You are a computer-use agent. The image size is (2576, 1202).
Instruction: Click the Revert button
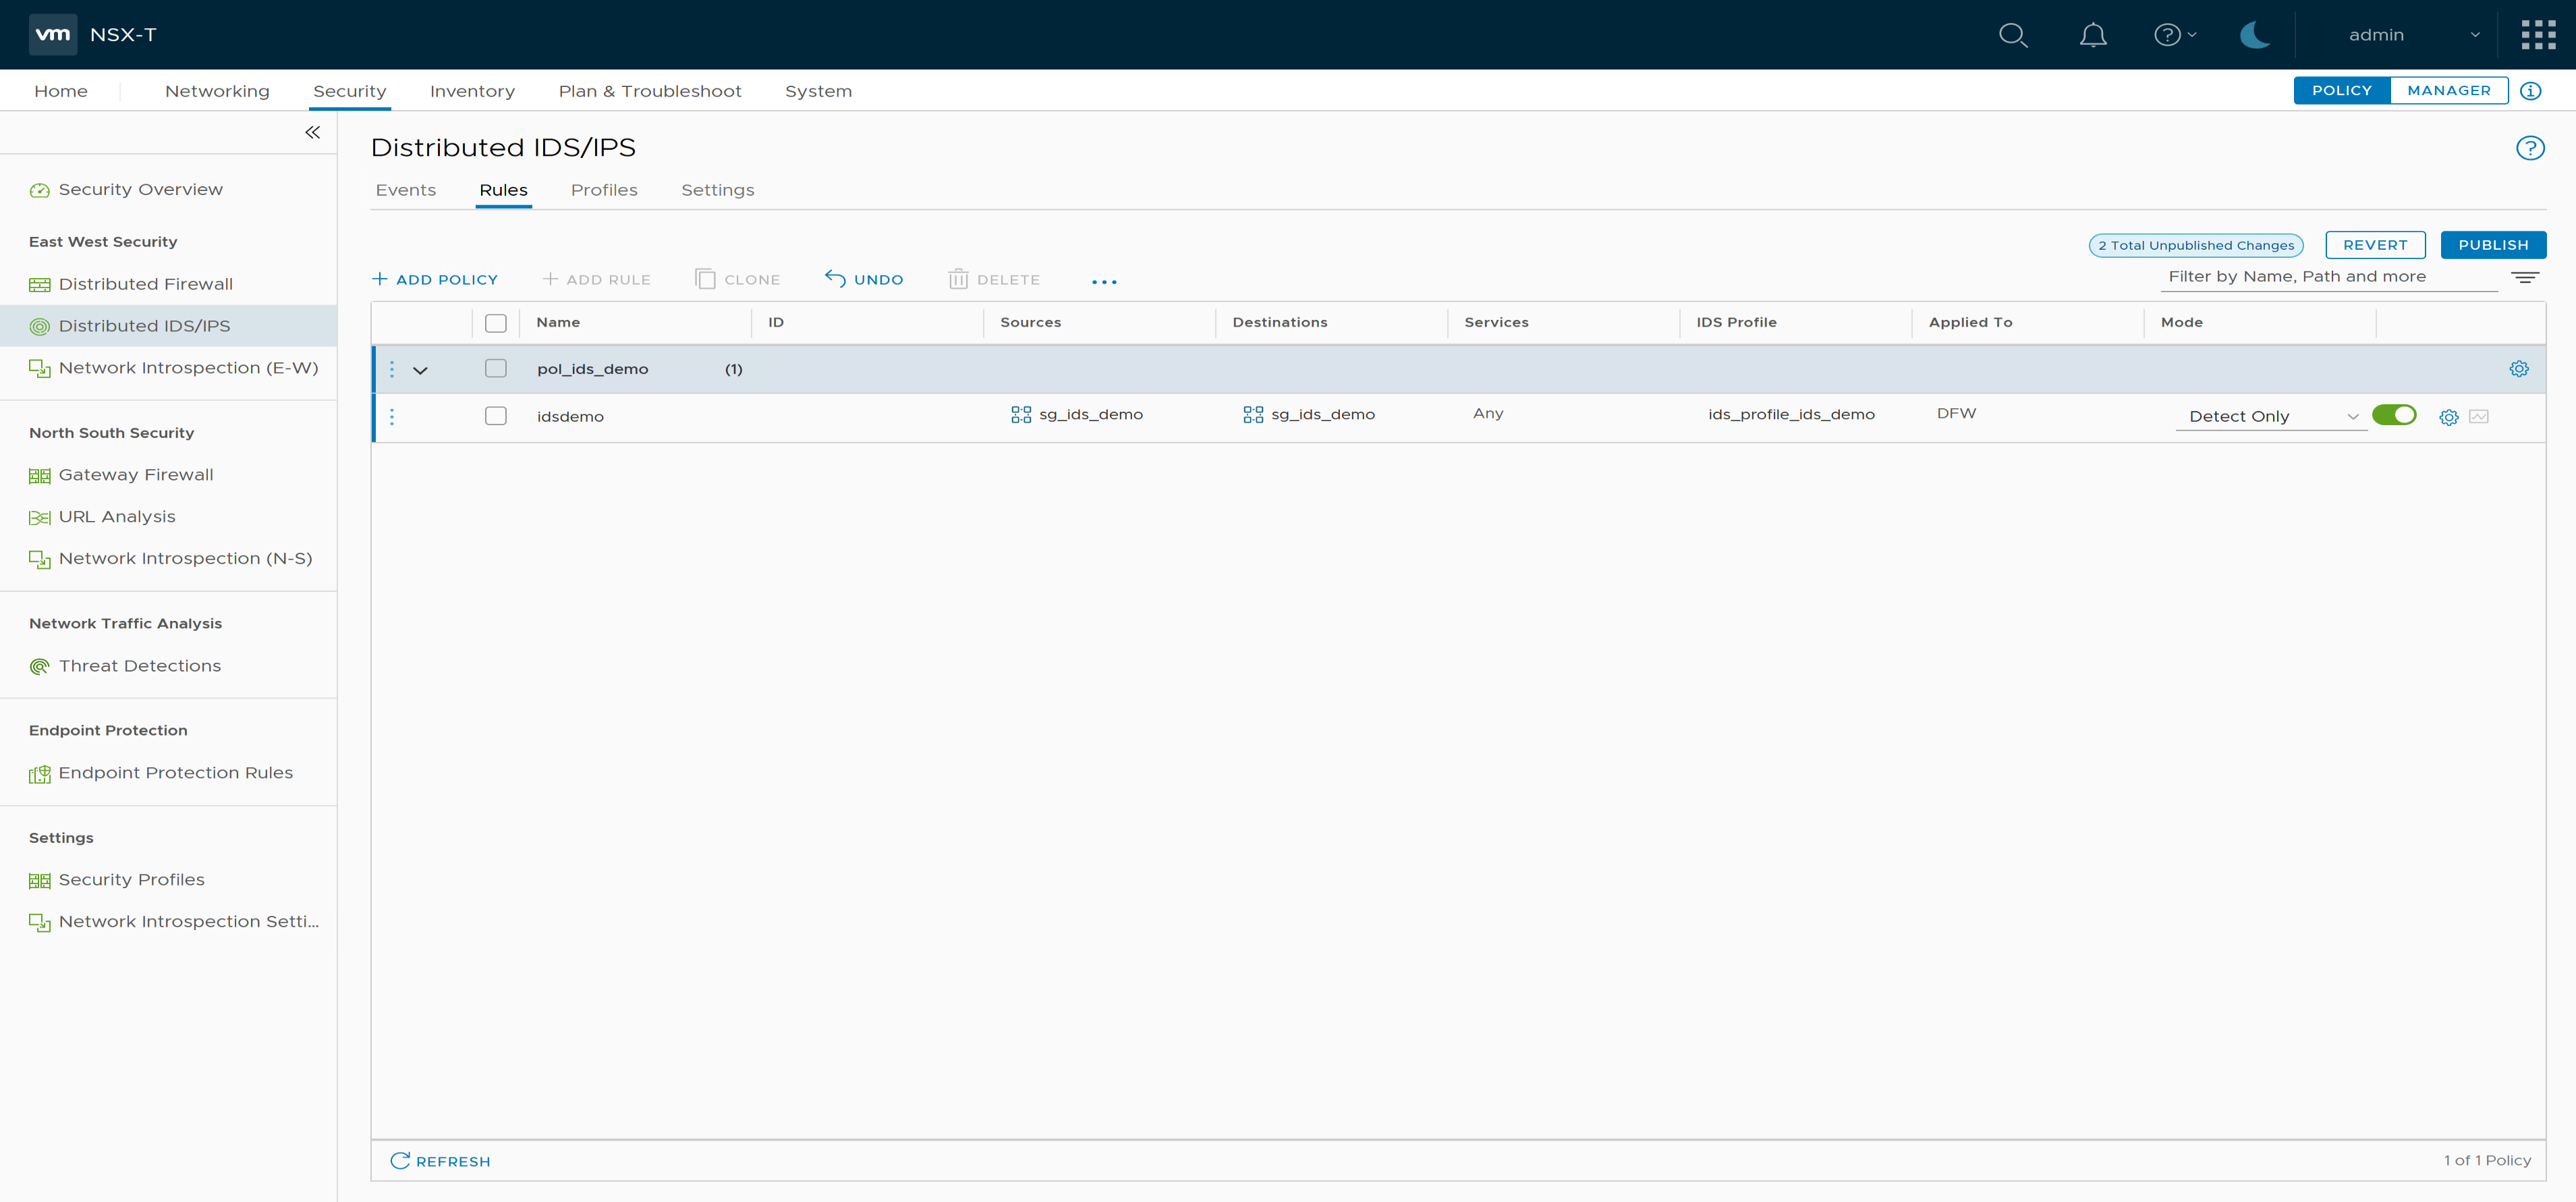point(2375,245)
